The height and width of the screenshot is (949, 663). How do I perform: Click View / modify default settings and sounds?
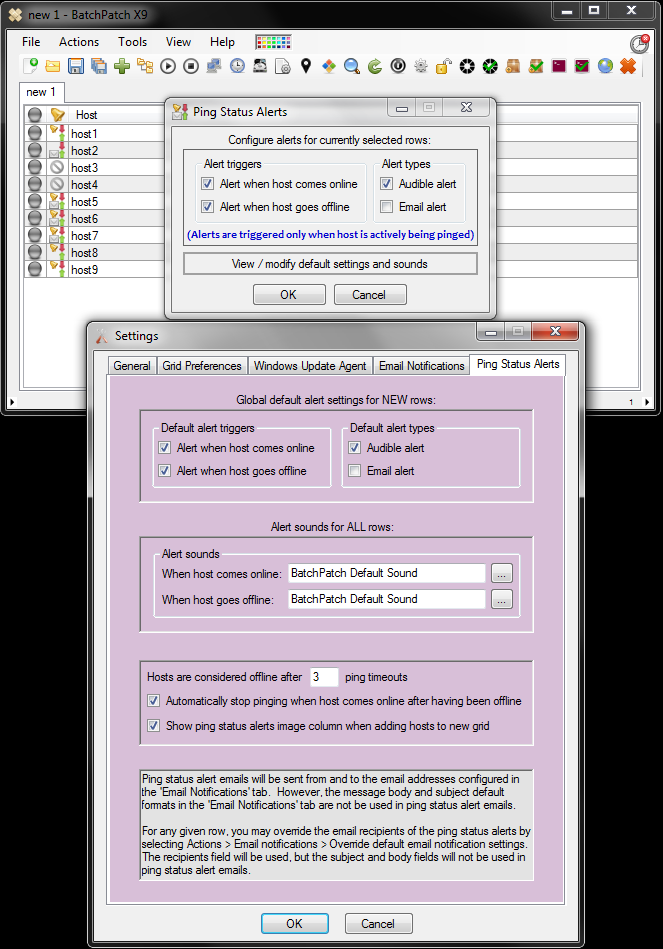[x=330, y=264]
